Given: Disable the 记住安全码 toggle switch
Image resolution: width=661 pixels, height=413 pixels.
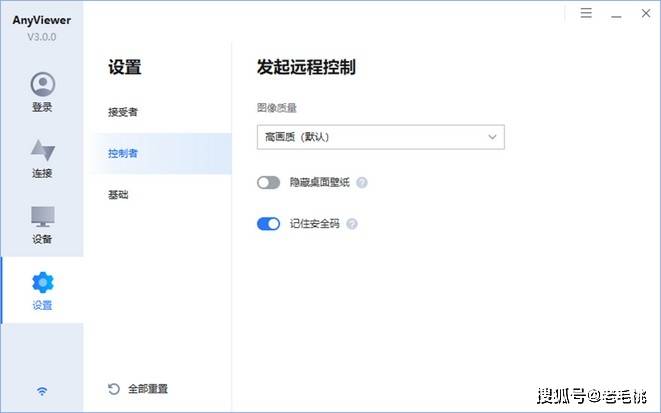Looking at the screenshot, I should (269, 224).
